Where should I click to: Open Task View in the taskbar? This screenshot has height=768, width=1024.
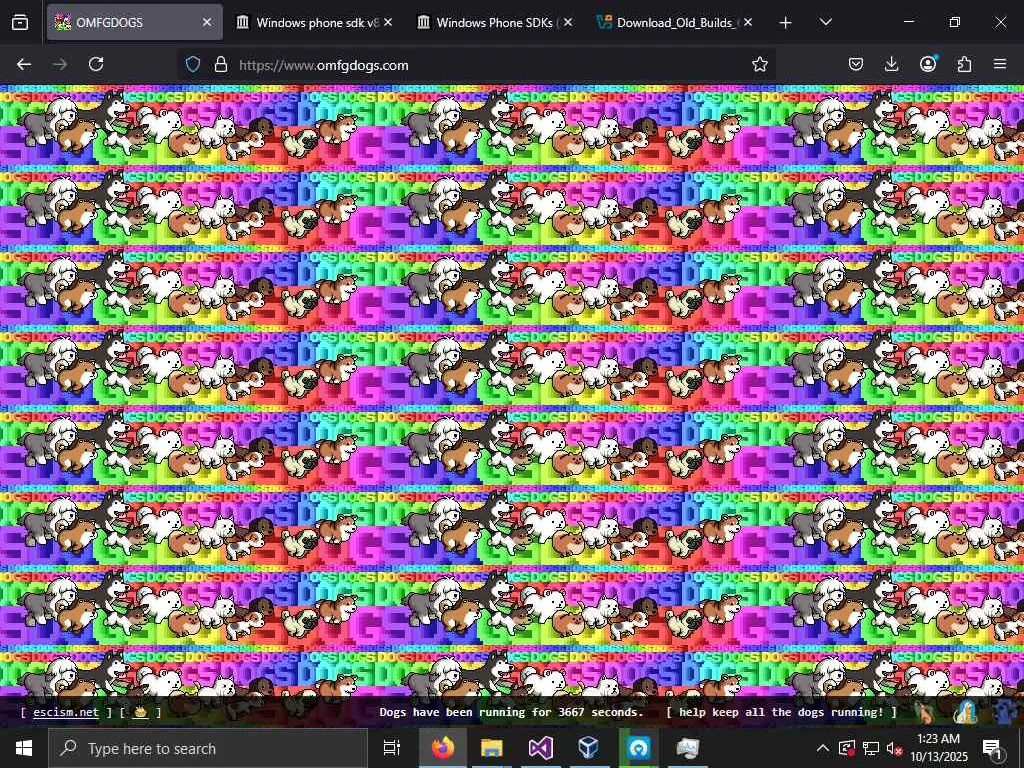pyautogui.click(x=392, y=748)
